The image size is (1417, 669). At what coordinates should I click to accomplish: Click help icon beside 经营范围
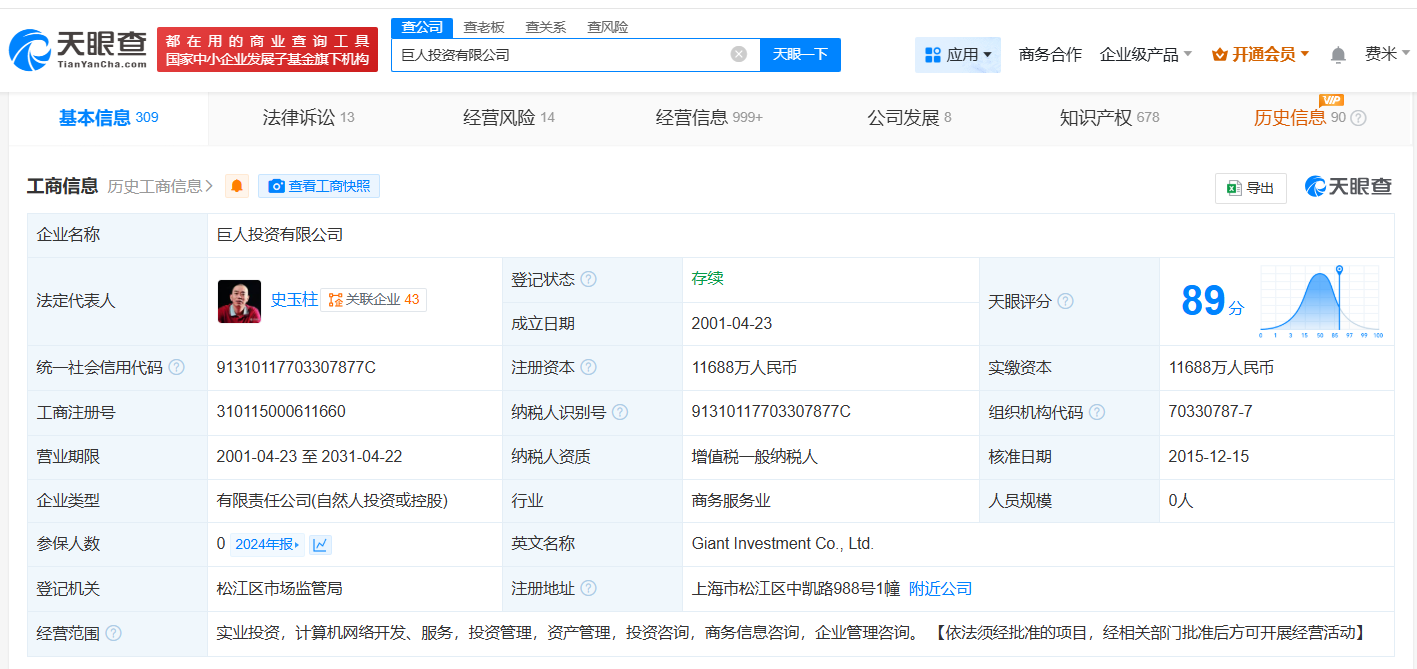tap(114, 632)
